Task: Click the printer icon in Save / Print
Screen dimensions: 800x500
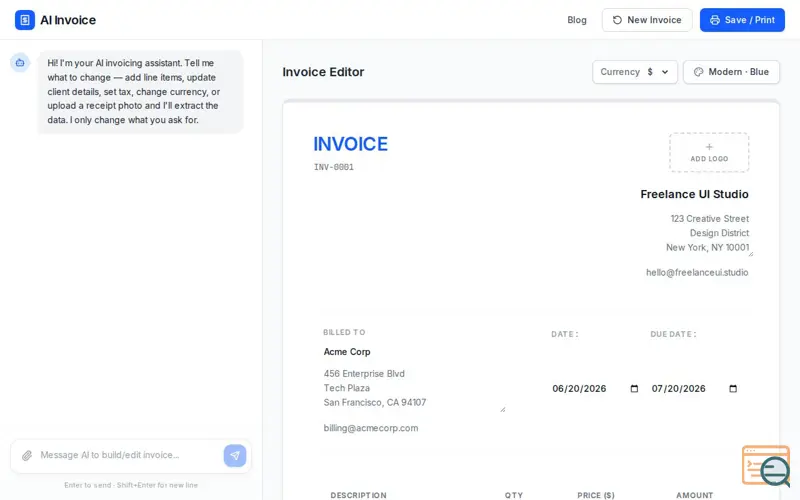Action: coord(715,20)
